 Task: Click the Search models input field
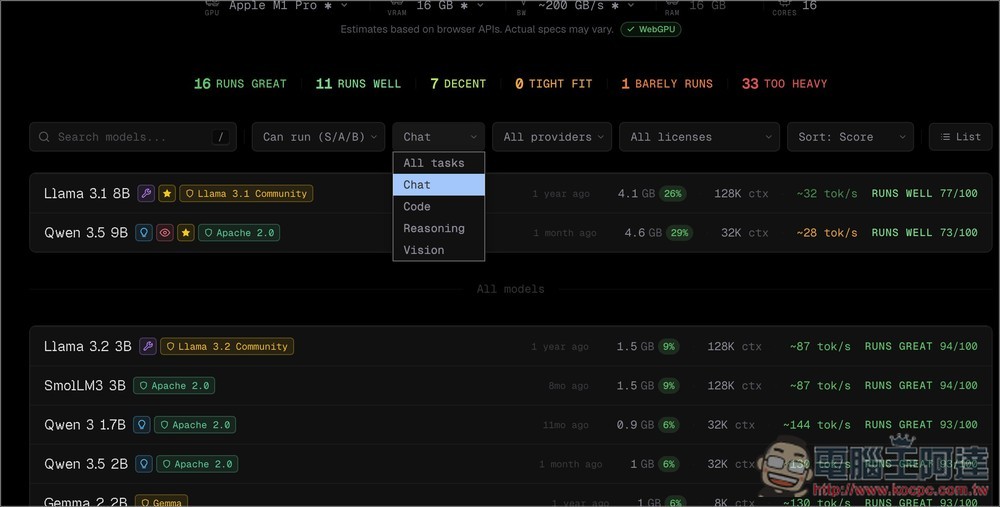tap(133, 136)
